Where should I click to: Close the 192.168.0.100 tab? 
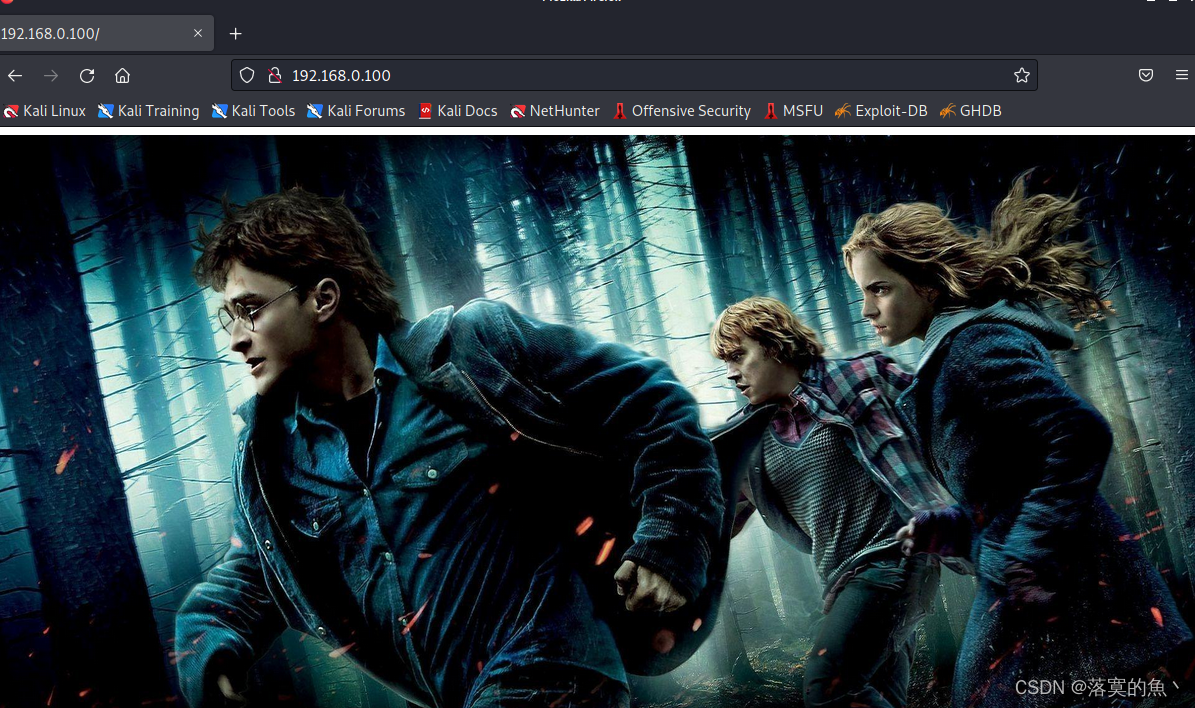197,33
